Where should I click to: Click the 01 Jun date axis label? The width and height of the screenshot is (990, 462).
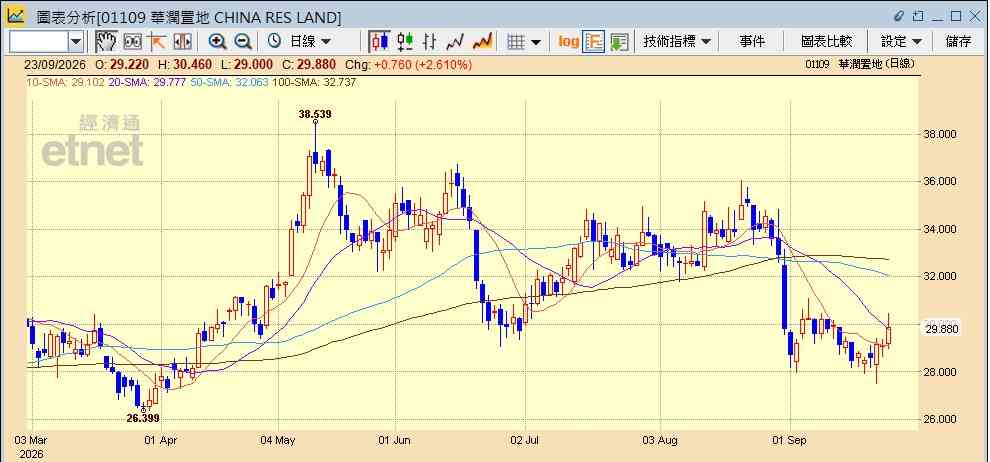[395, 439]
